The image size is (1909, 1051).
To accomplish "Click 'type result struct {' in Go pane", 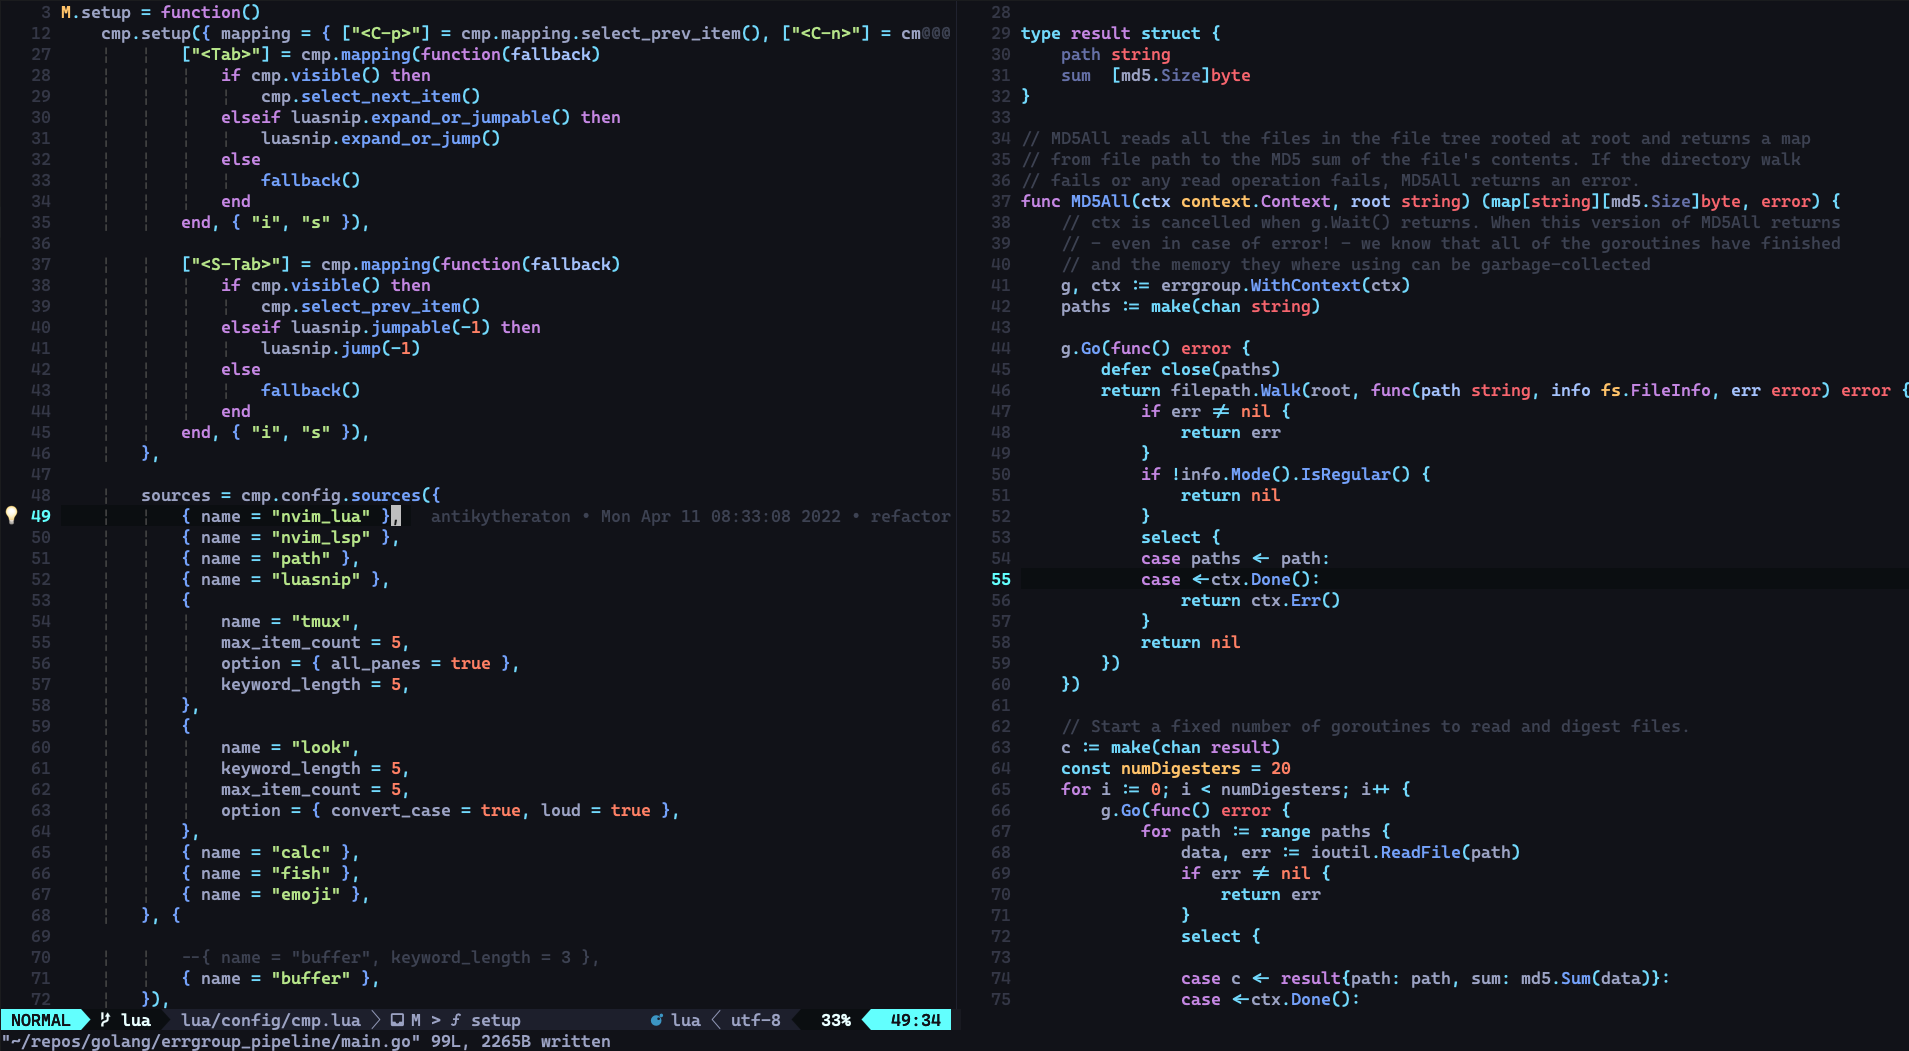I will tap(1121, 33).
